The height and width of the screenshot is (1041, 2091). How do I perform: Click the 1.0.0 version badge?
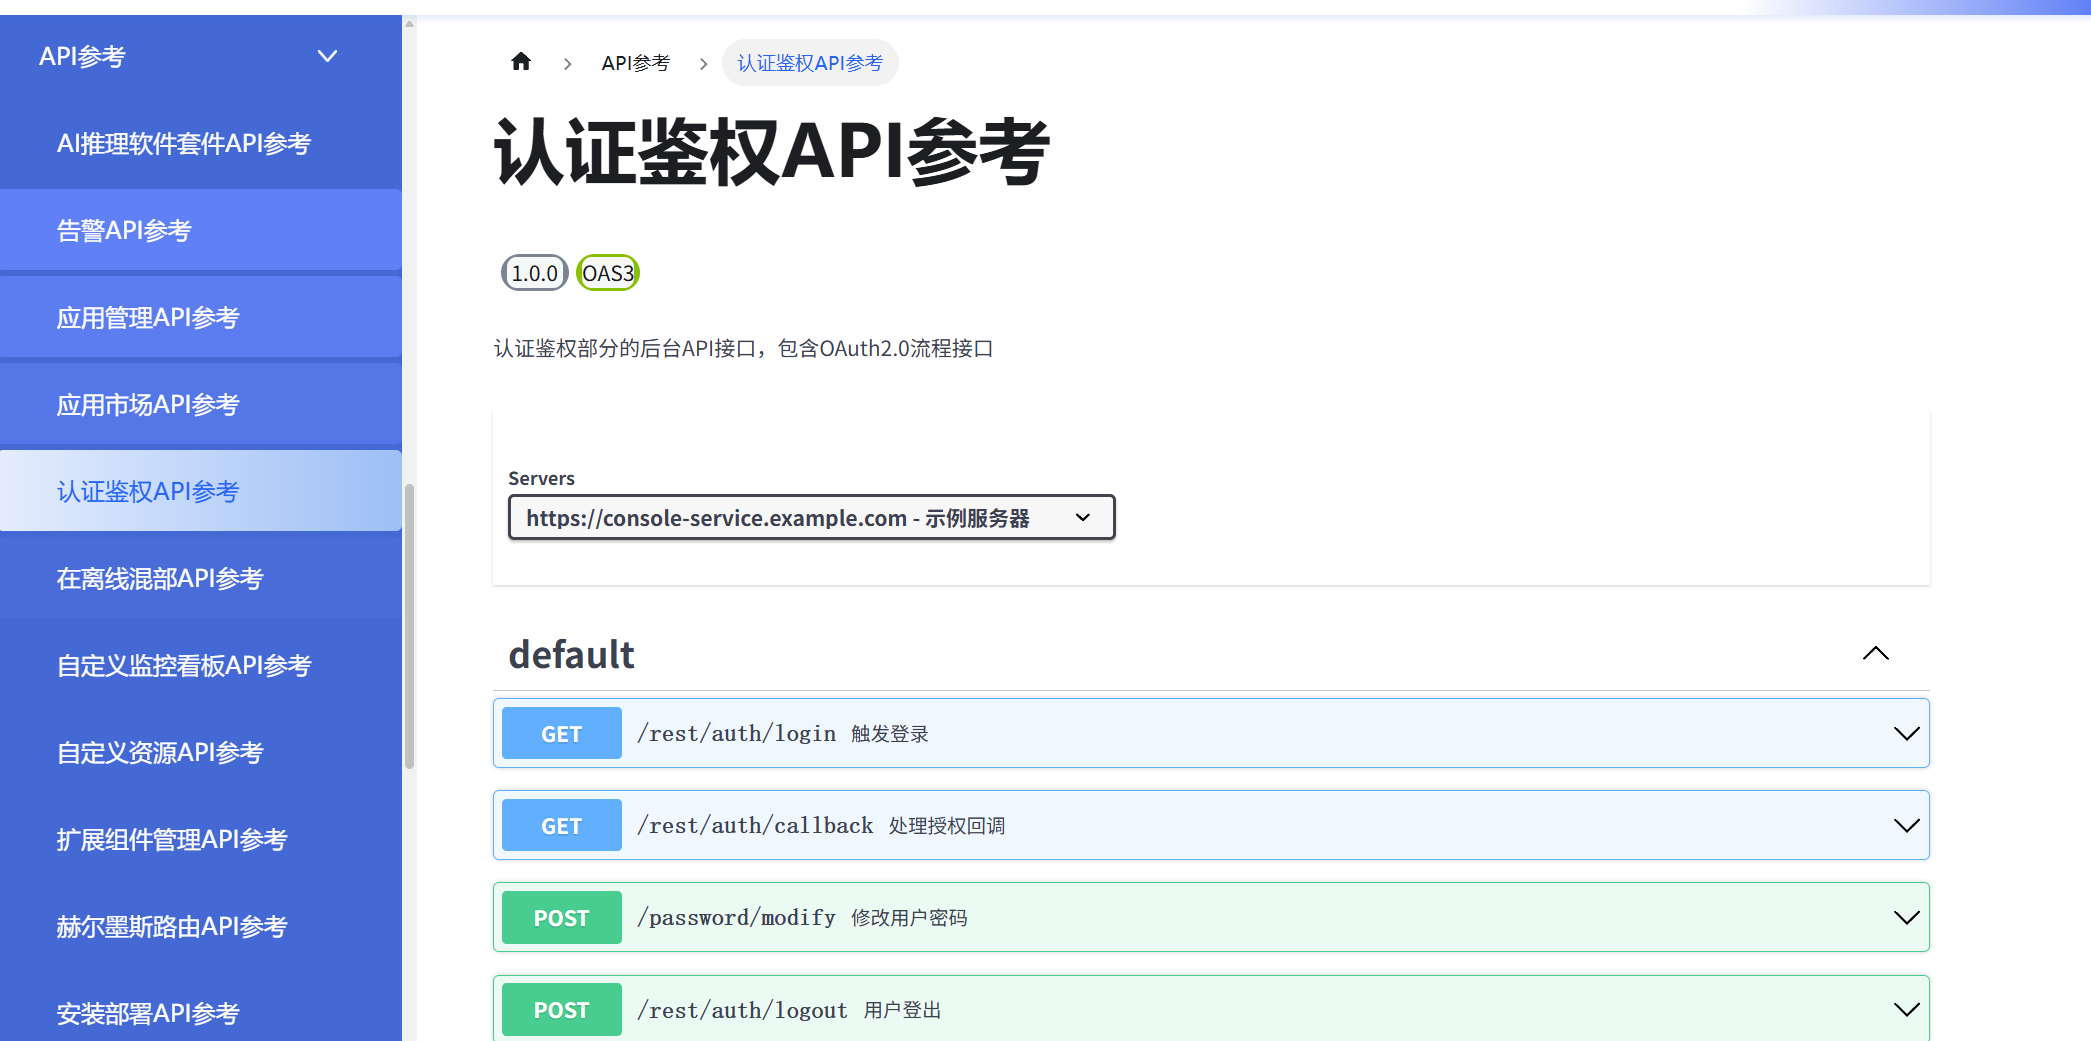click(x=534, y=272)
